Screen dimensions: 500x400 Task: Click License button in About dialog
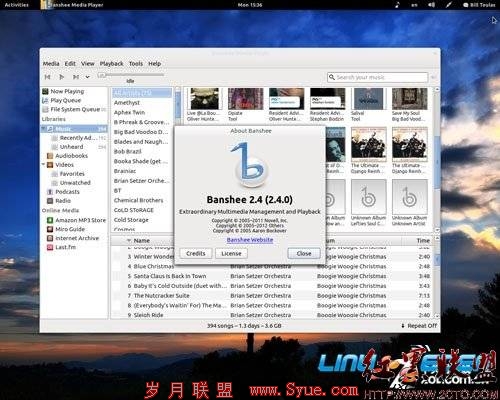pos(231,253)
